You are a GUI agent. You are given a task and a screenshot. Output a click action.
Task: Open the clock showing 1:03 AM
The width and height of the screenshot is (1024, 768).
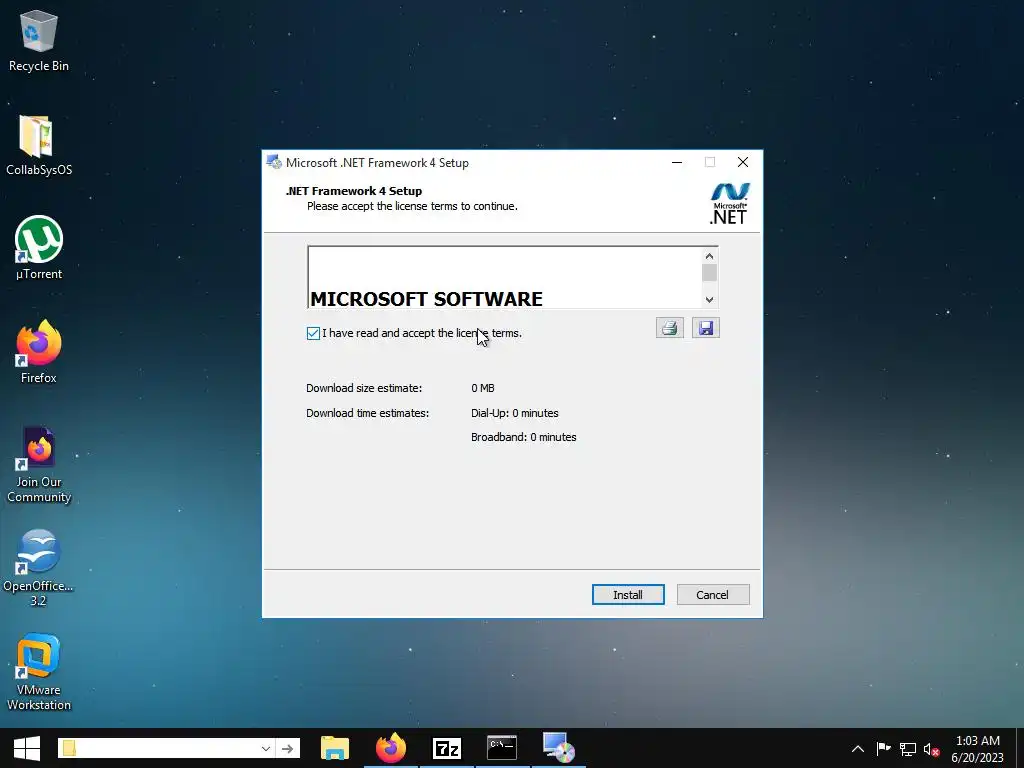coord(977,749)
